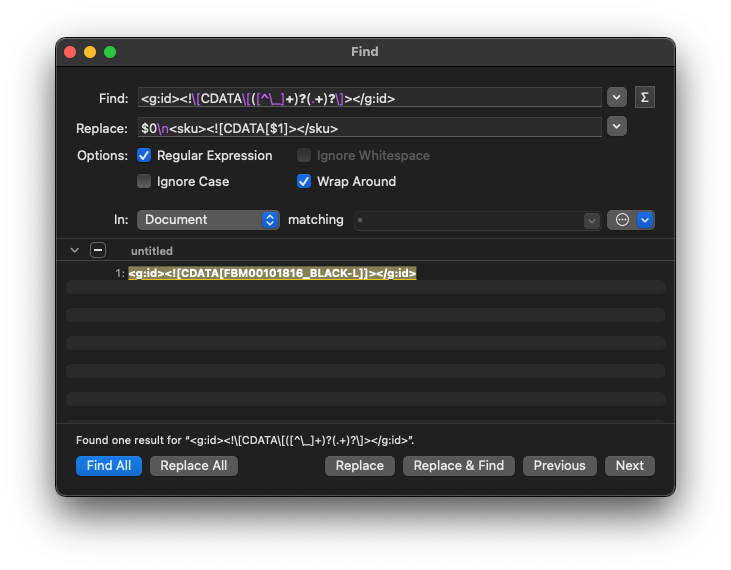Click the sigma count button beside Find field
Image resolution: width=731 pixels, height=570 pixels.
click(644, 97)
